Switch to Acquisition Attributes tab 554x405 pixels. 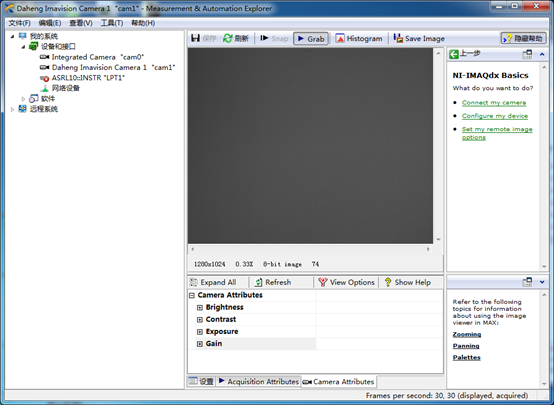coord(259,381)
